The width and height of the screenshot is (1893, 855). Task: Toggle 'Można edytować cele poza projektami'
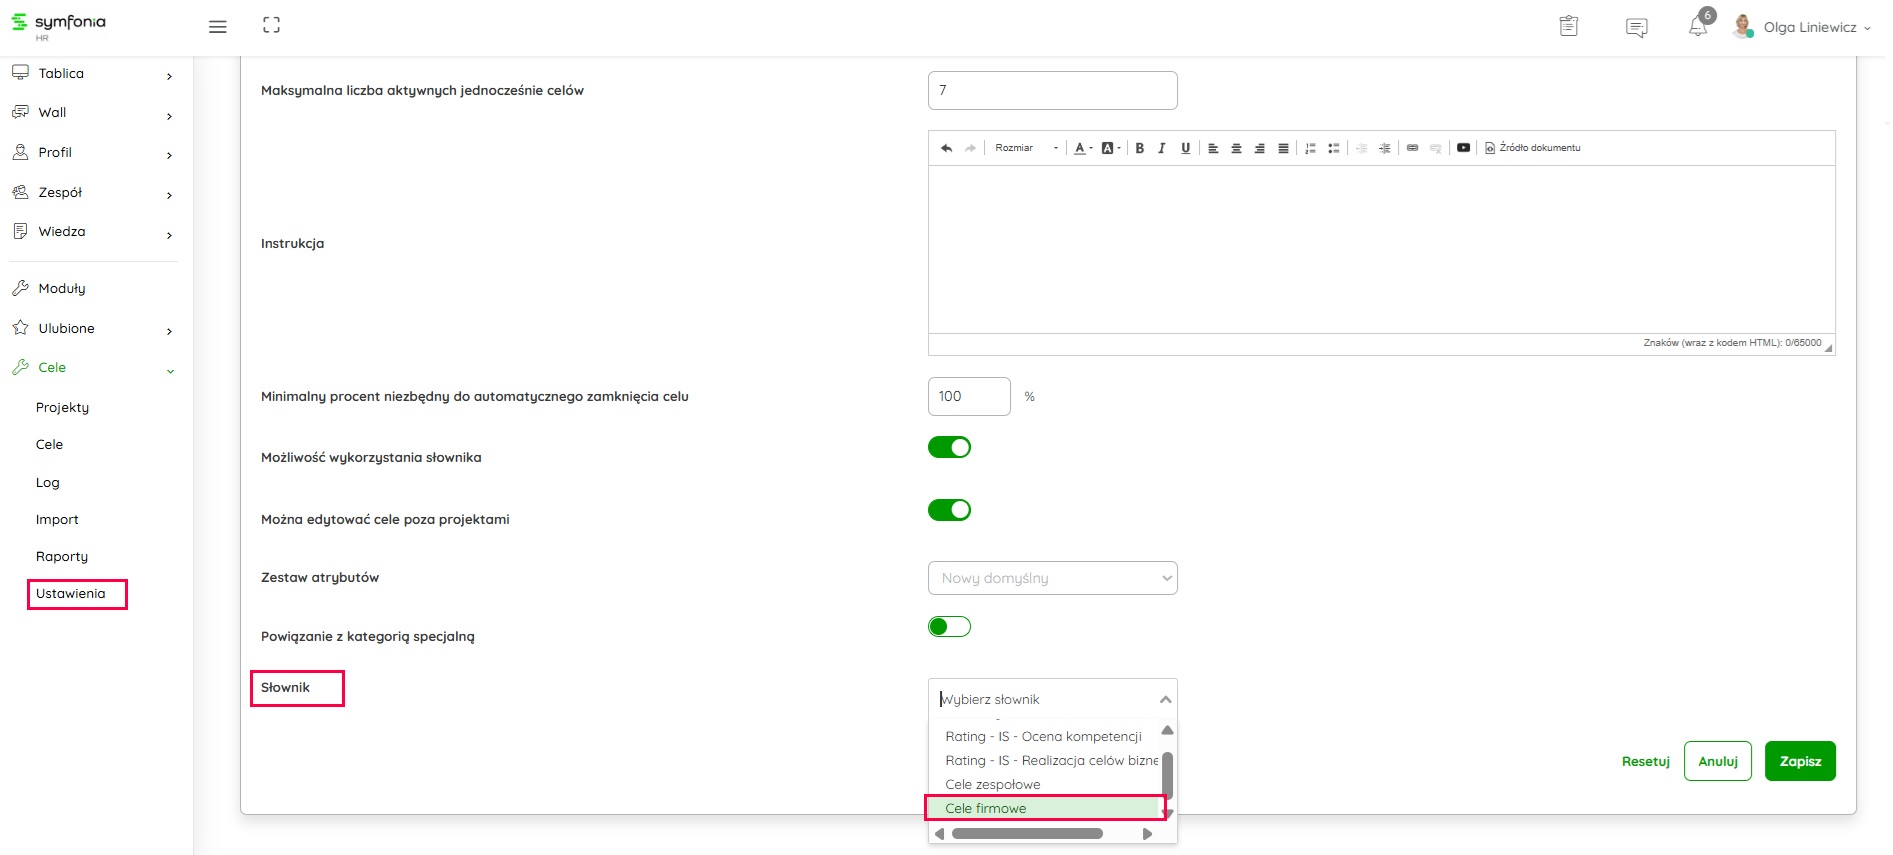point(949,510)
